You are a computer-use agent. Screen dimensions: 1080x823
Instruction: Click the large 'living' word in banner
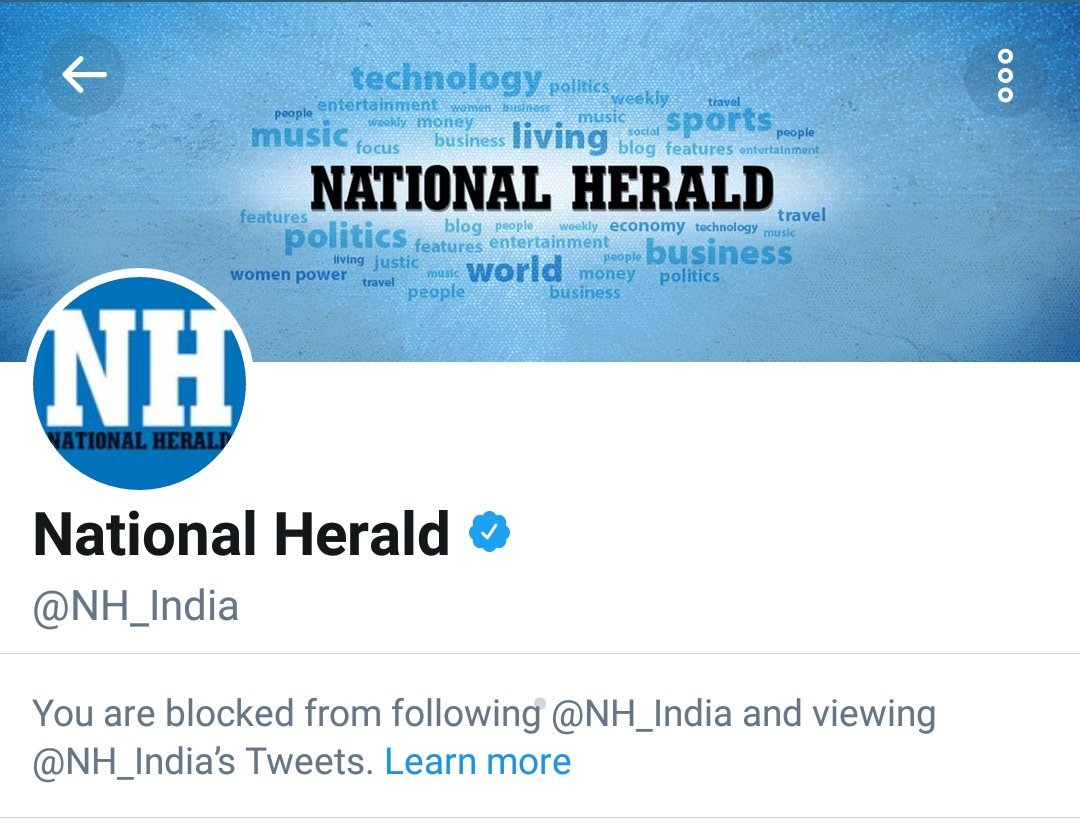560,136
